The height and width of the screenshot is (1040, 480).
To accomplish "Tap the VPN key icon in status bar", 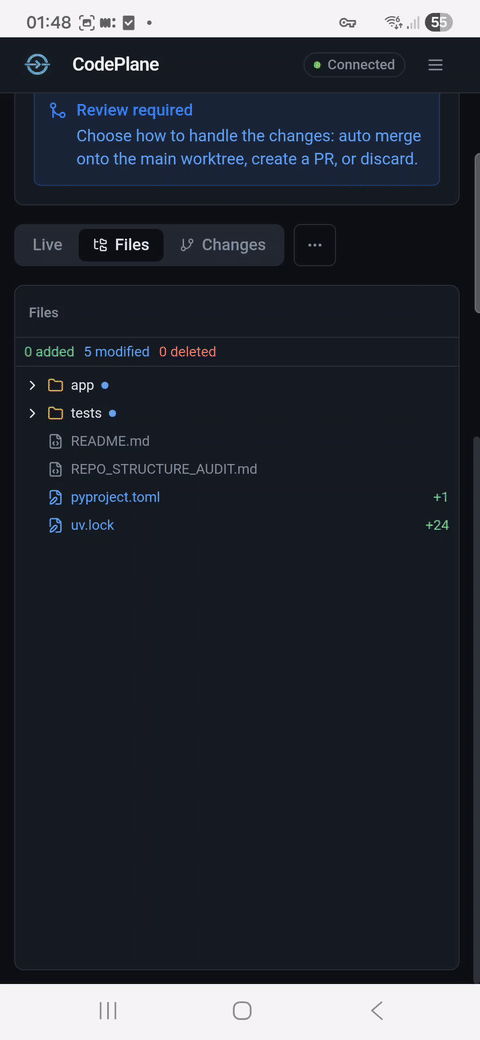I will coord(347,23).
